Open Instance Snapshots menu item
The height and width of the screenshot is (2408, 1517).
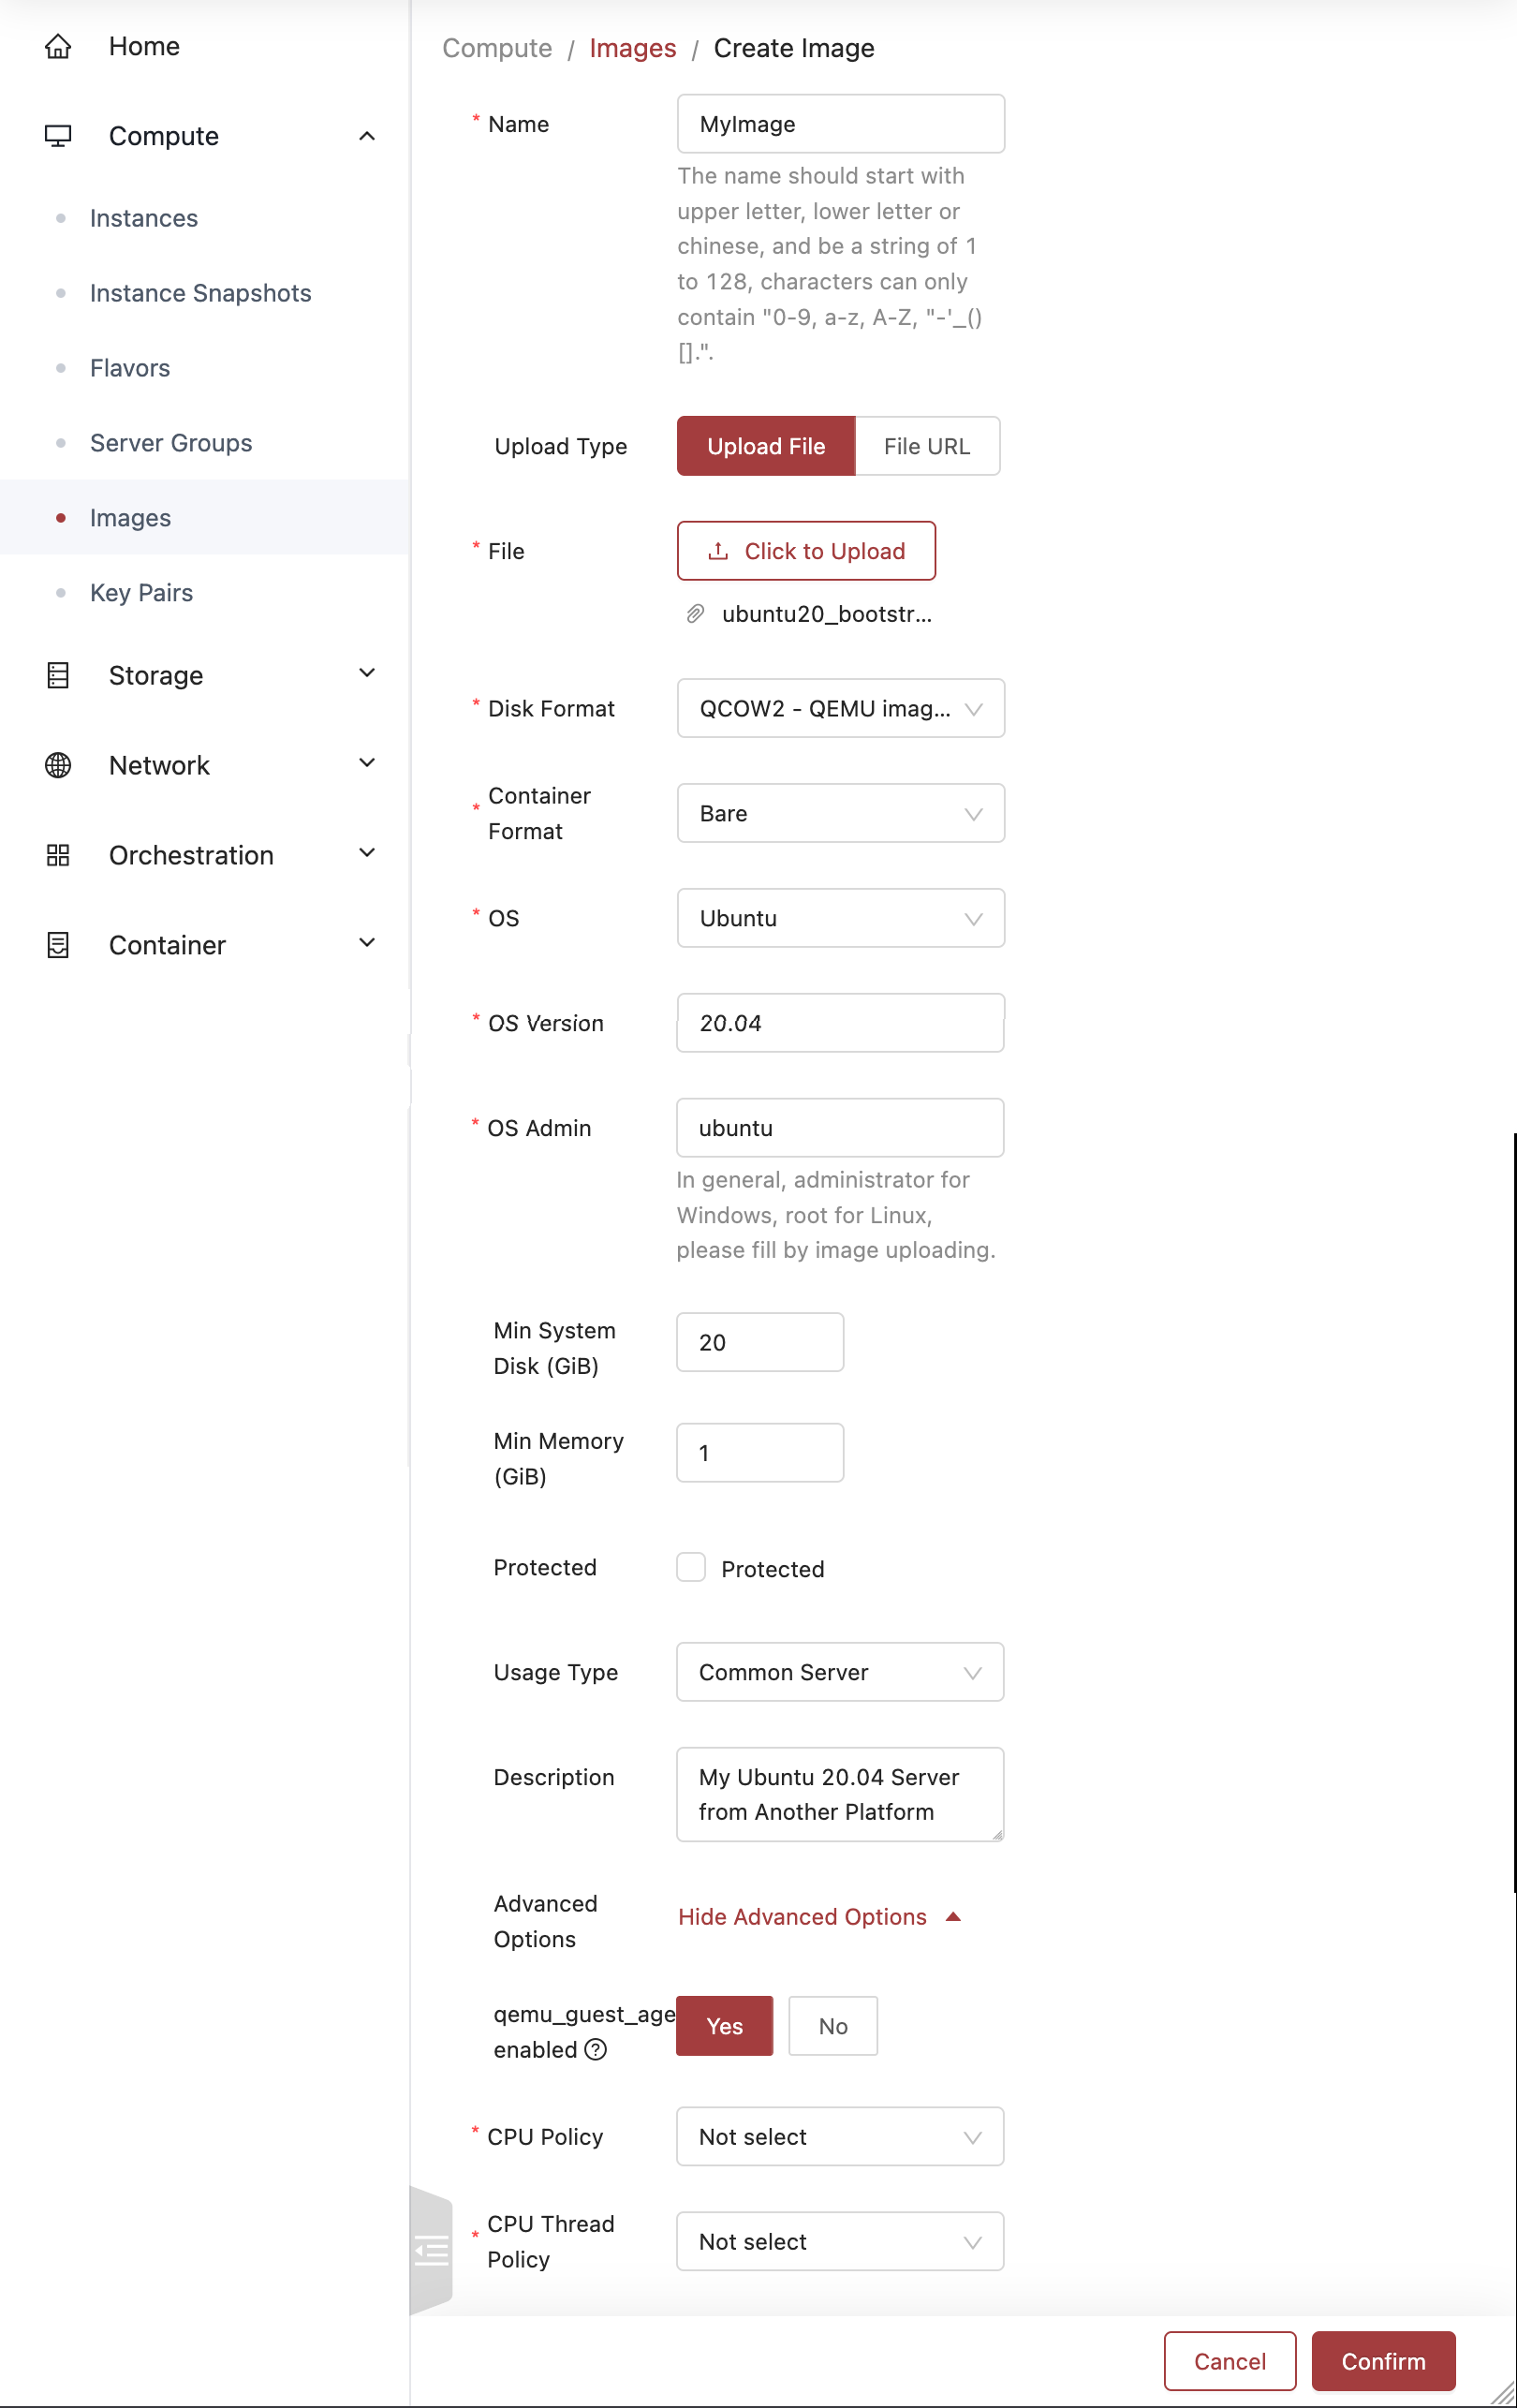200,292
